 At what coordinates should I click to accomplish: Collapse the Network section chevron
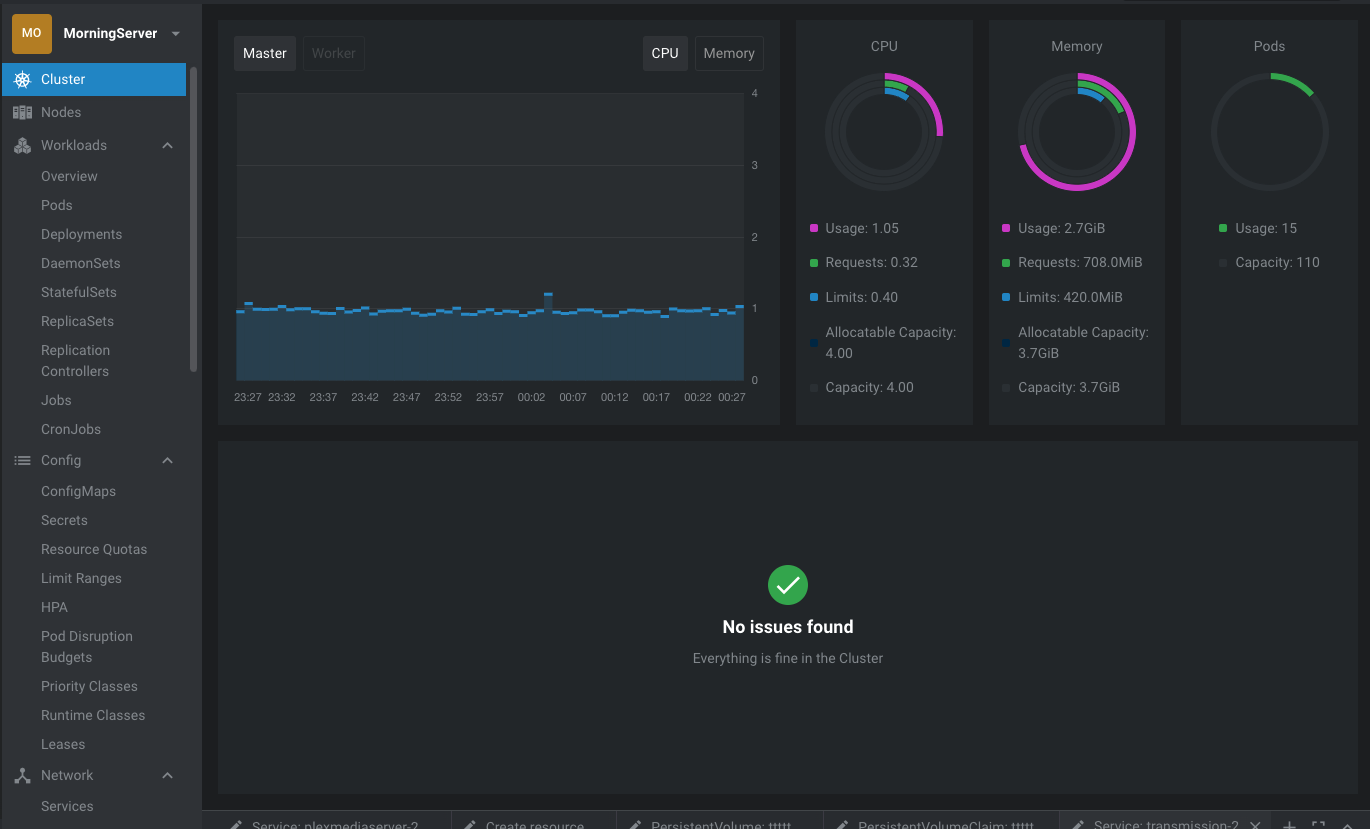pos(168,775)
